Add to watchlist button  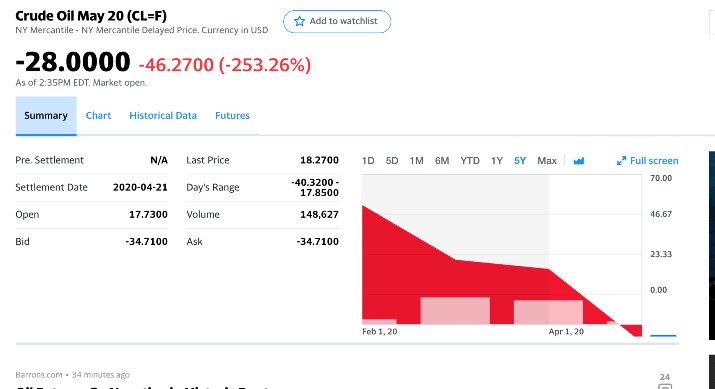click(x=337, y=21)
